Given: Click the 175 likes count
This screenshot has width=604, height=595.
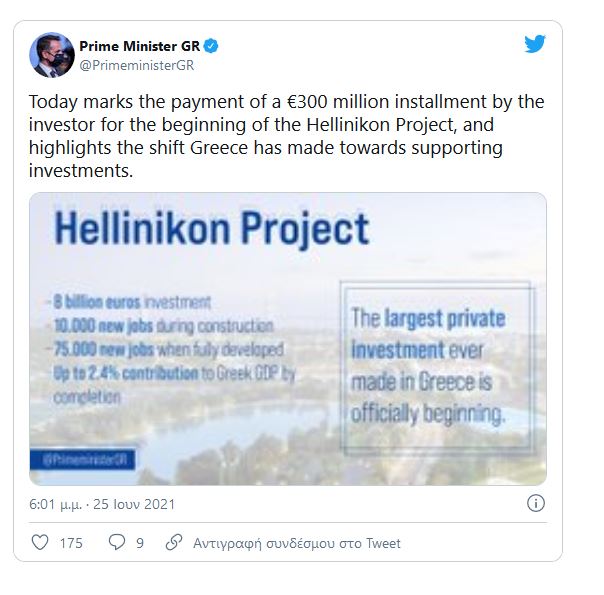Looking at the screenshot, I should [71, 543].
